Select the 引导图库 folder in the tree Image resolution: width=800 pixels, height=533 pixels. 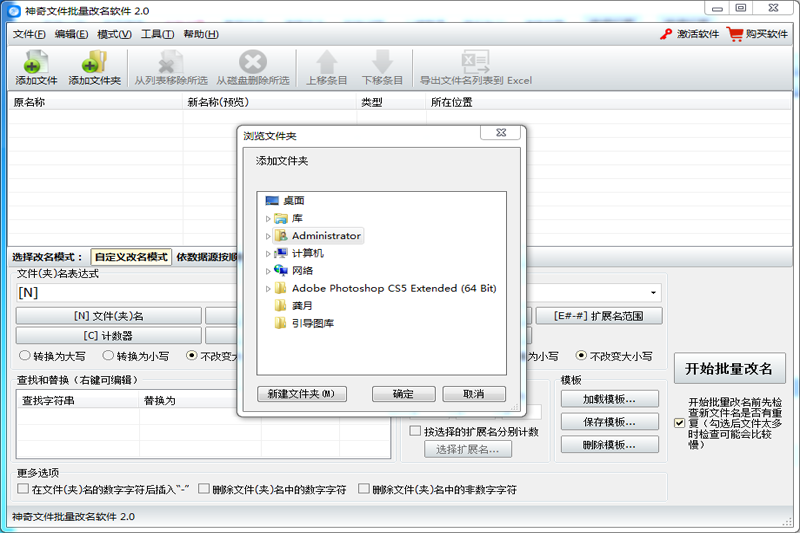pos(282,323)
